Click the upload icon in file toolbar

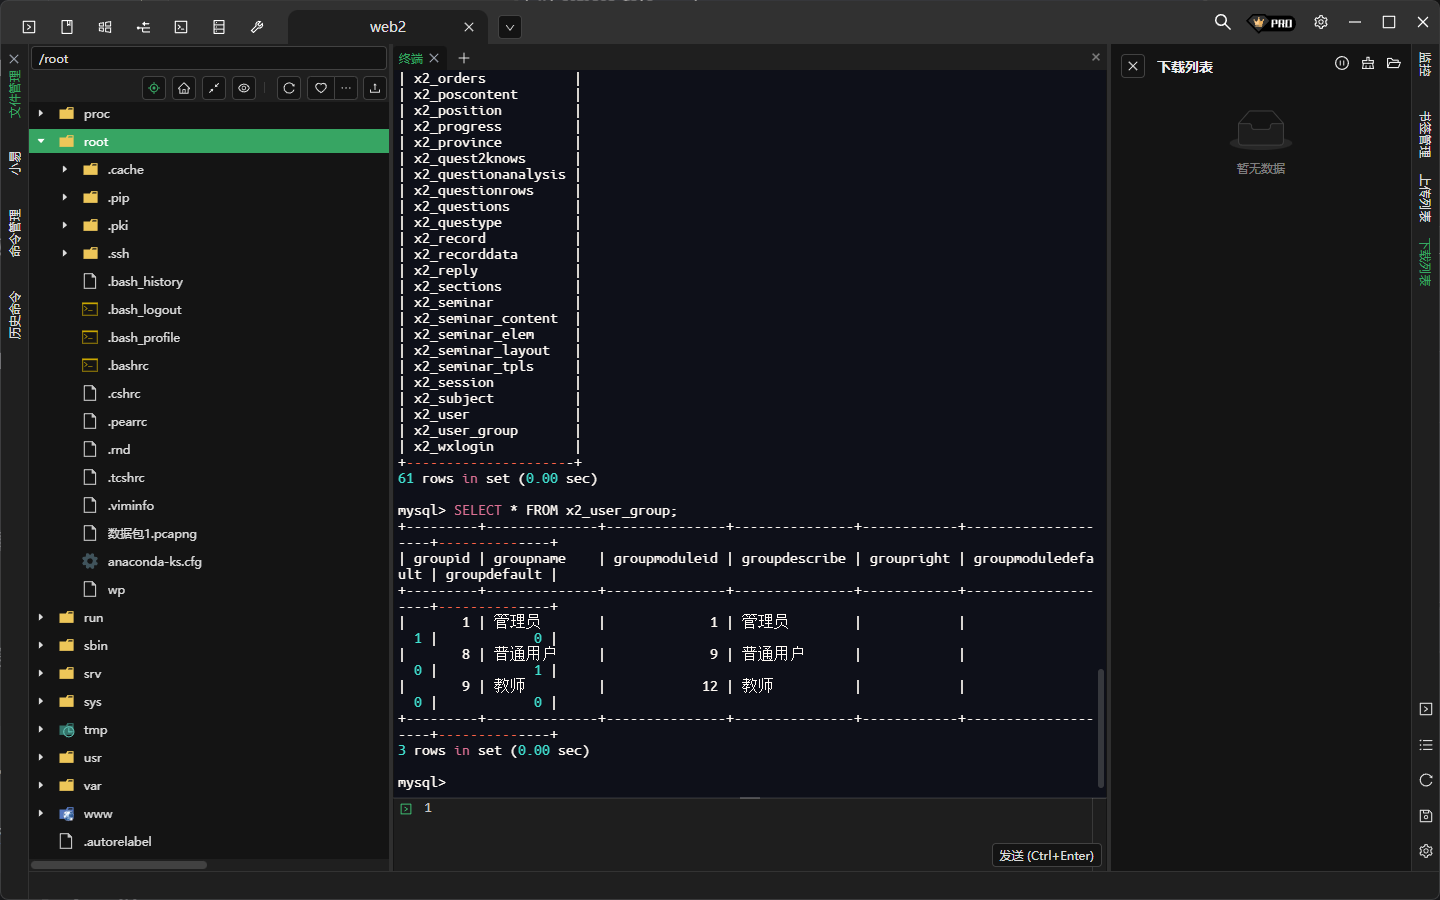coord(375,88)
